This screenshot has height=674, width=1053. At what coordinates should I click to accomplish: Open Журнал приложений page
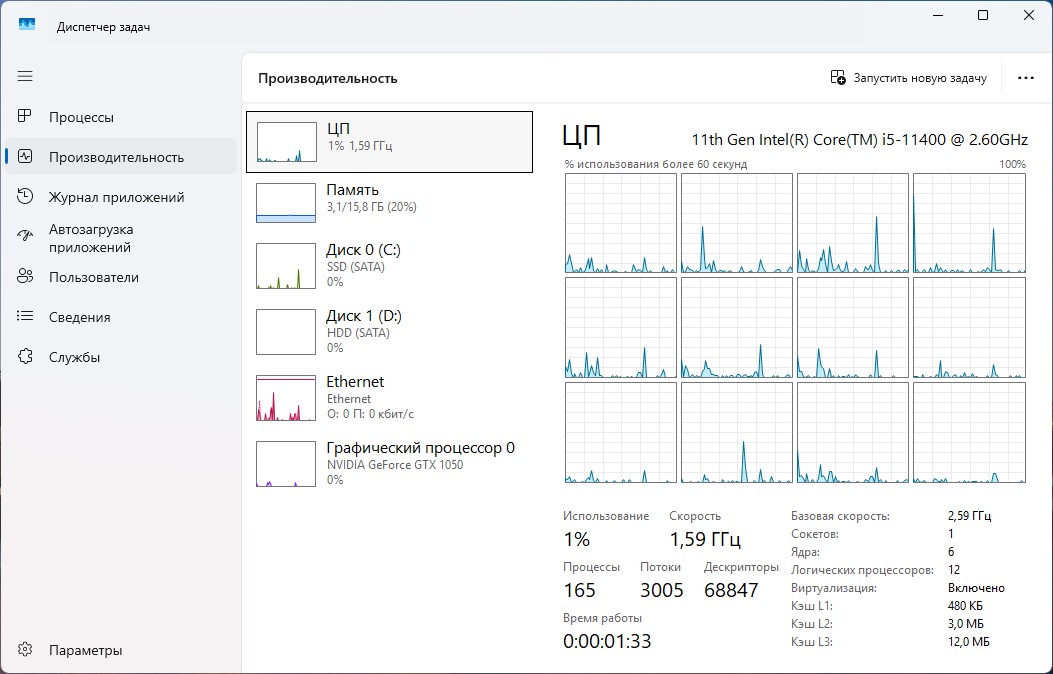click(121, 197)
